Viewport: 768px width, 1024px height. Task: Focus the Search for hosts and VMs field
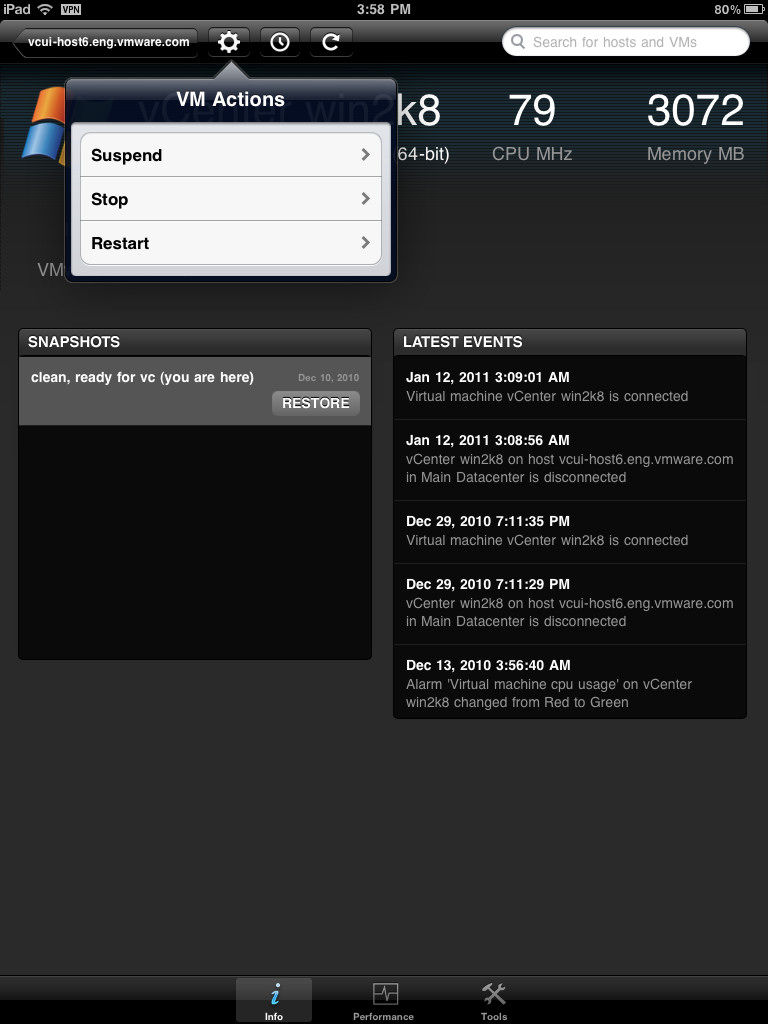(626, 42)
